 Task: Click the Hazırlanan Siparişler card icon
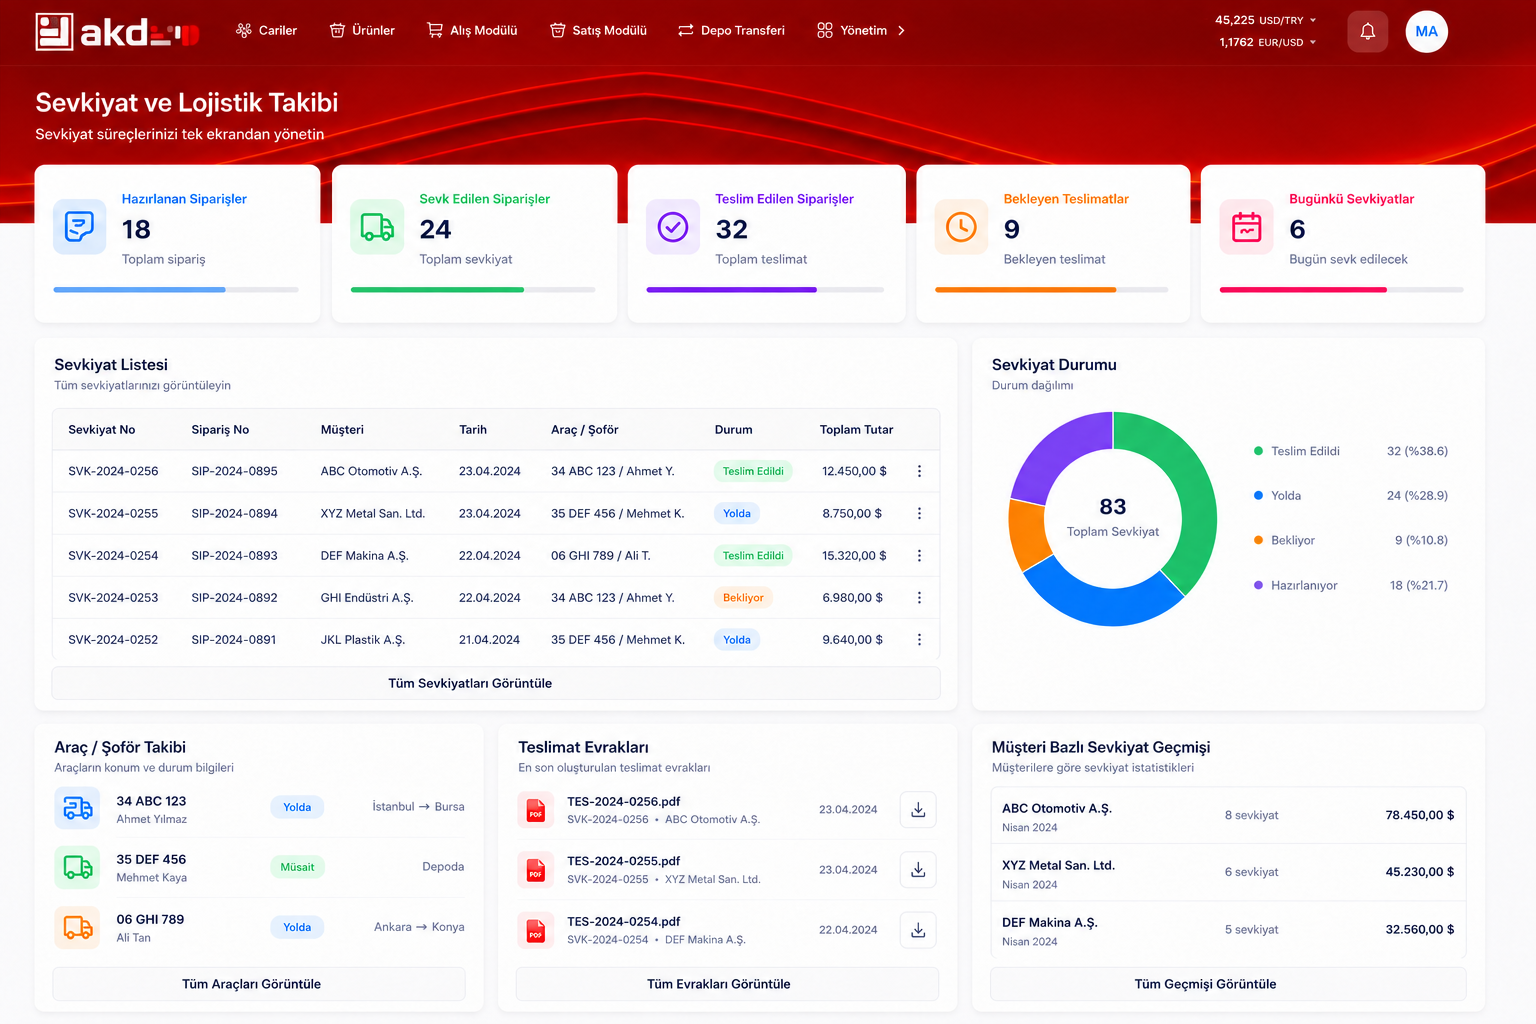[x=79, y=227]
